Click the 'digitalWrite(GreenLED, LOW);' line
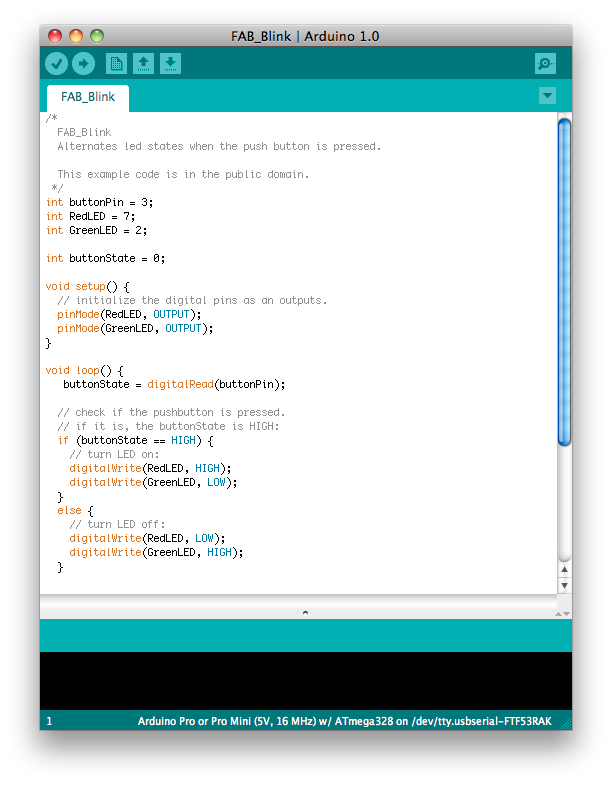 click(153, 483)
